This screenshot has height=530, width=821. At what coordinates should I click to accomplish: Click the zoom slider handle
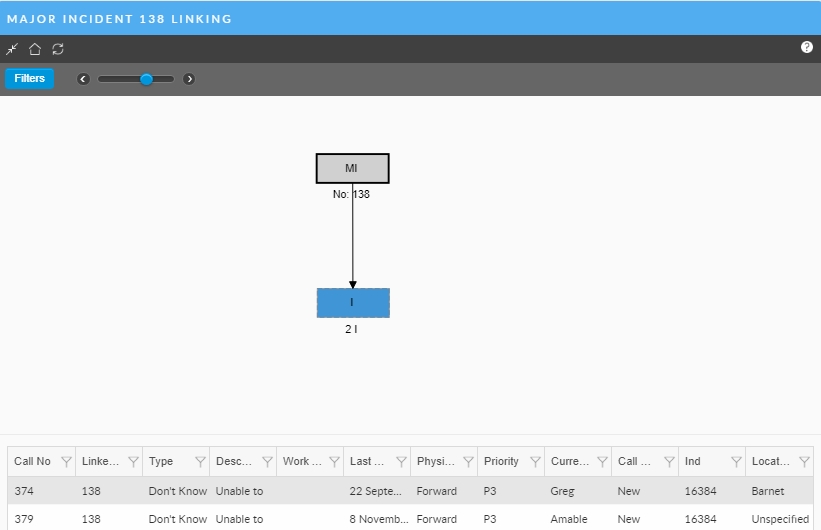point(146,79)
